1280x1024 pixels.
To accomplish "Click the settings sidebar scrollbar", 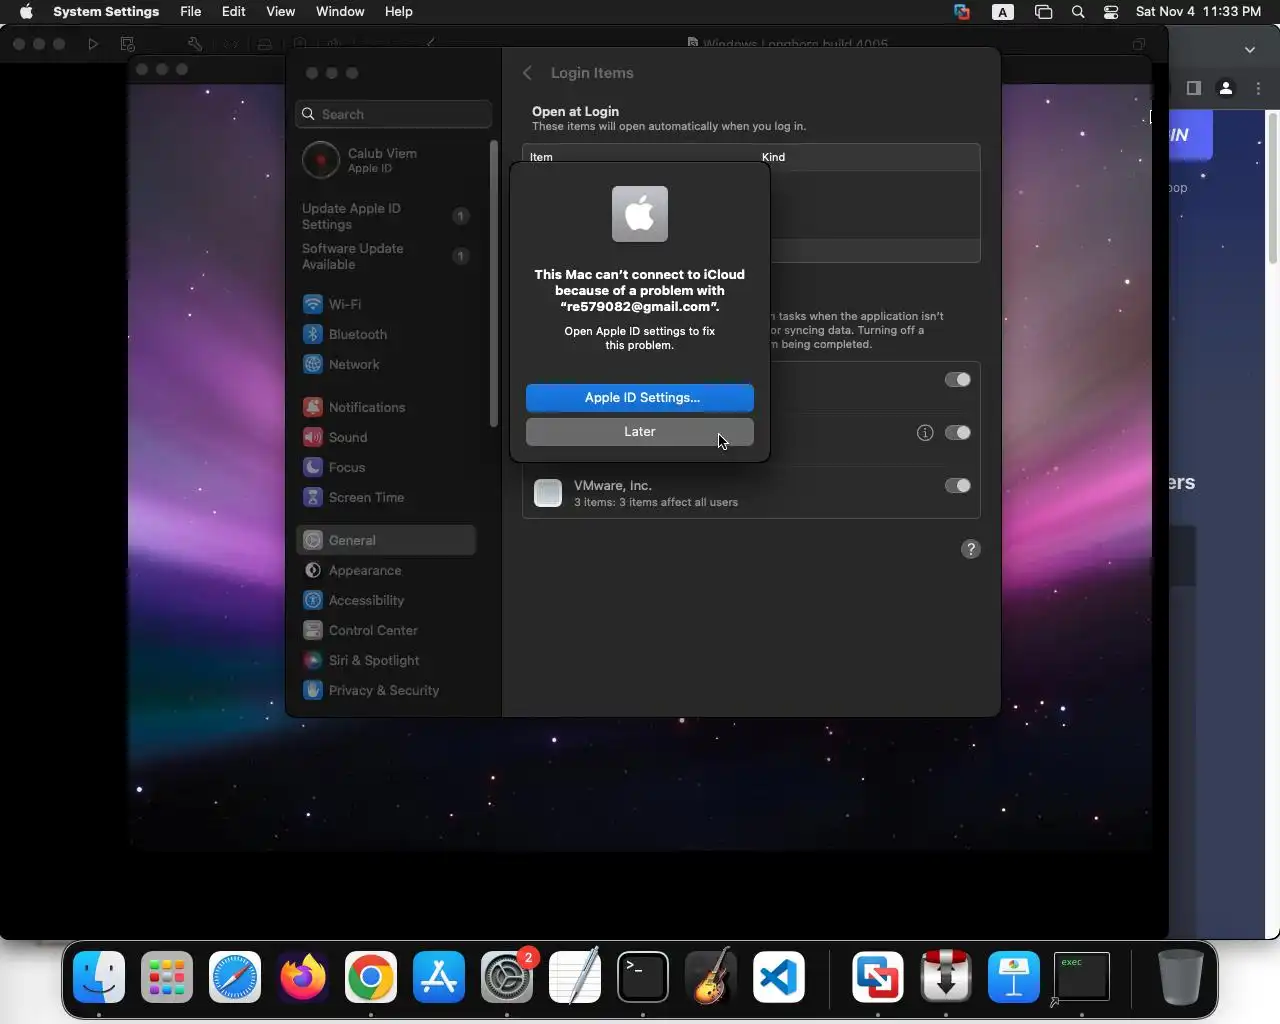I will 494,284.
